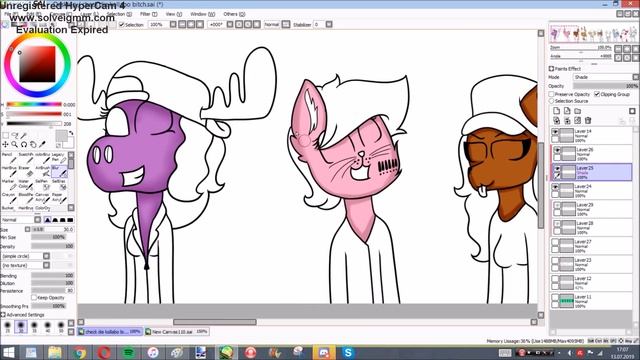Open Spotify from the taskbar
Viewport: 640px width, 360px height.
pyautogui.click(x=129, y=353)
